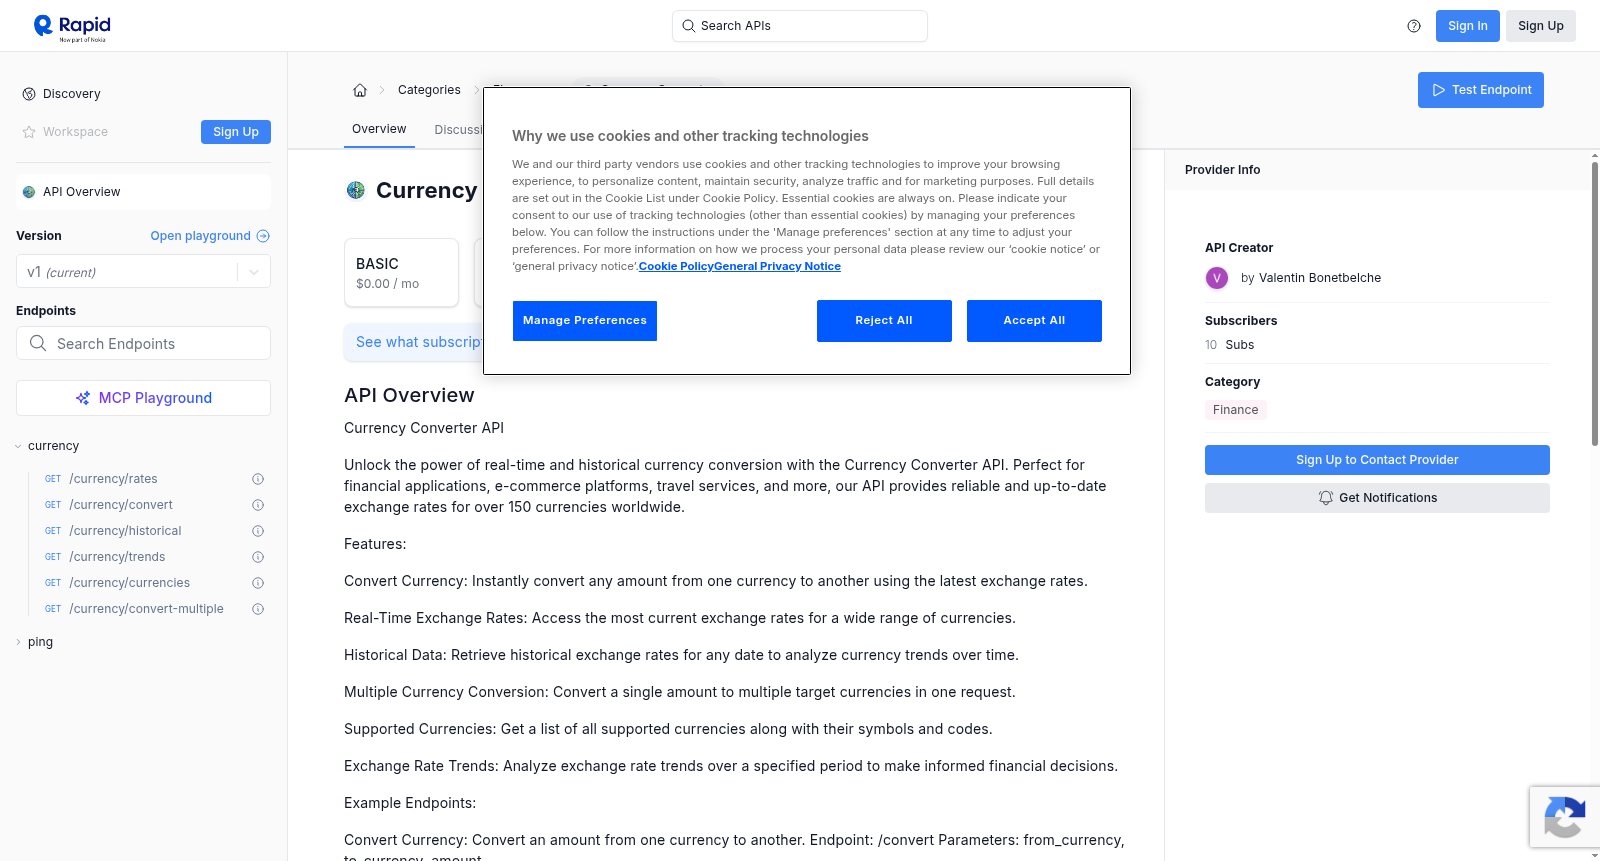Click Sign Up to Contact Provider

tap(1377, 460)
